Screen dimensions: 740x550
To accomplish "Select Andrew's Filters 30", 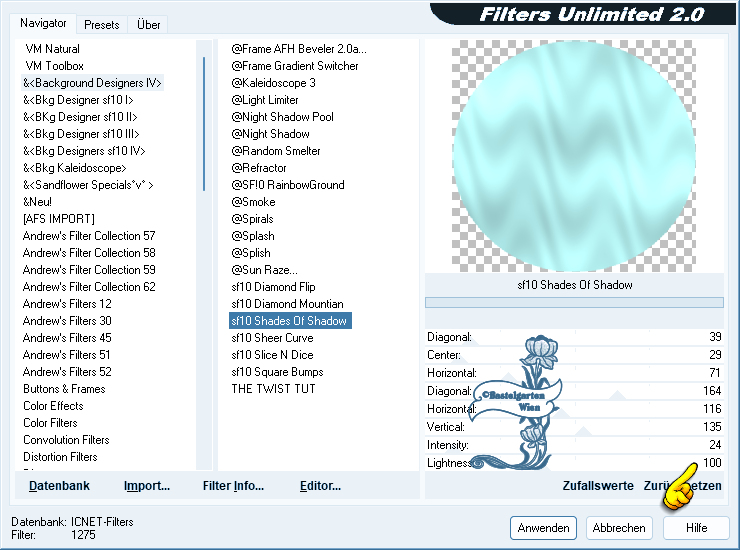I will point(67,321).
